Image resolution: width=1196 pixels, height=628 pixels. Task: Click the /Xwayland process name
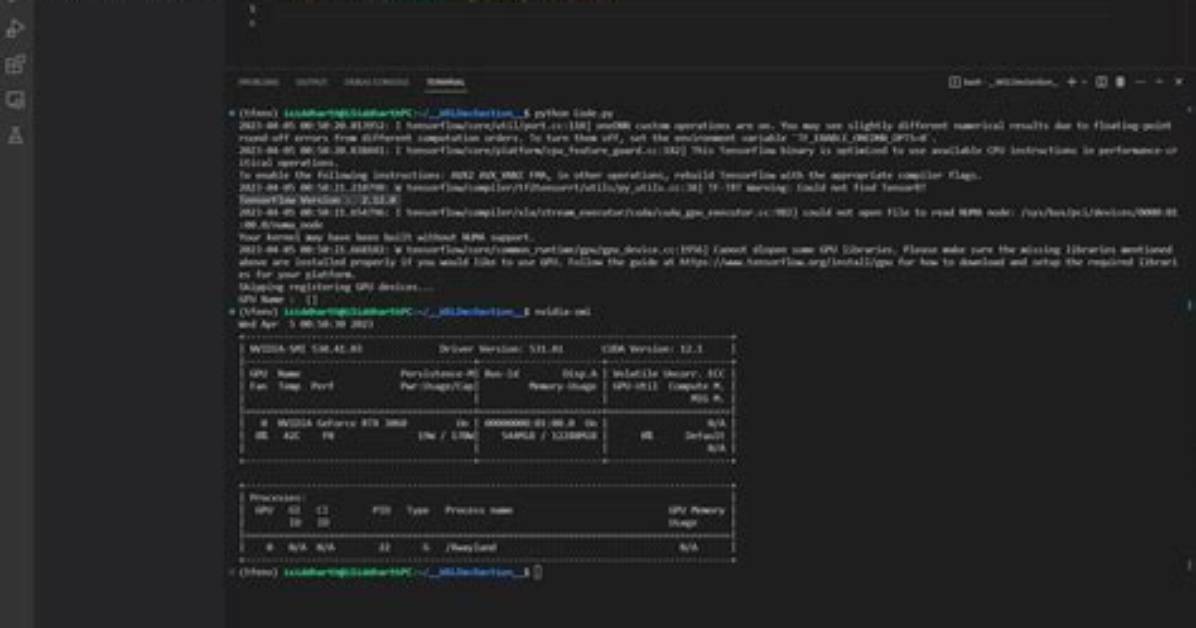[471, 547]
